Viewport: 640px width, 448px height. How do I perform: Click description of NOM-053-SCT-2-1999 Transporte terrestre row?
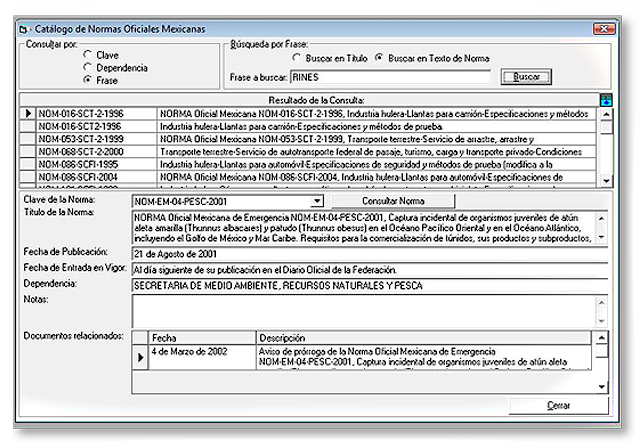(x=376, y=139)
